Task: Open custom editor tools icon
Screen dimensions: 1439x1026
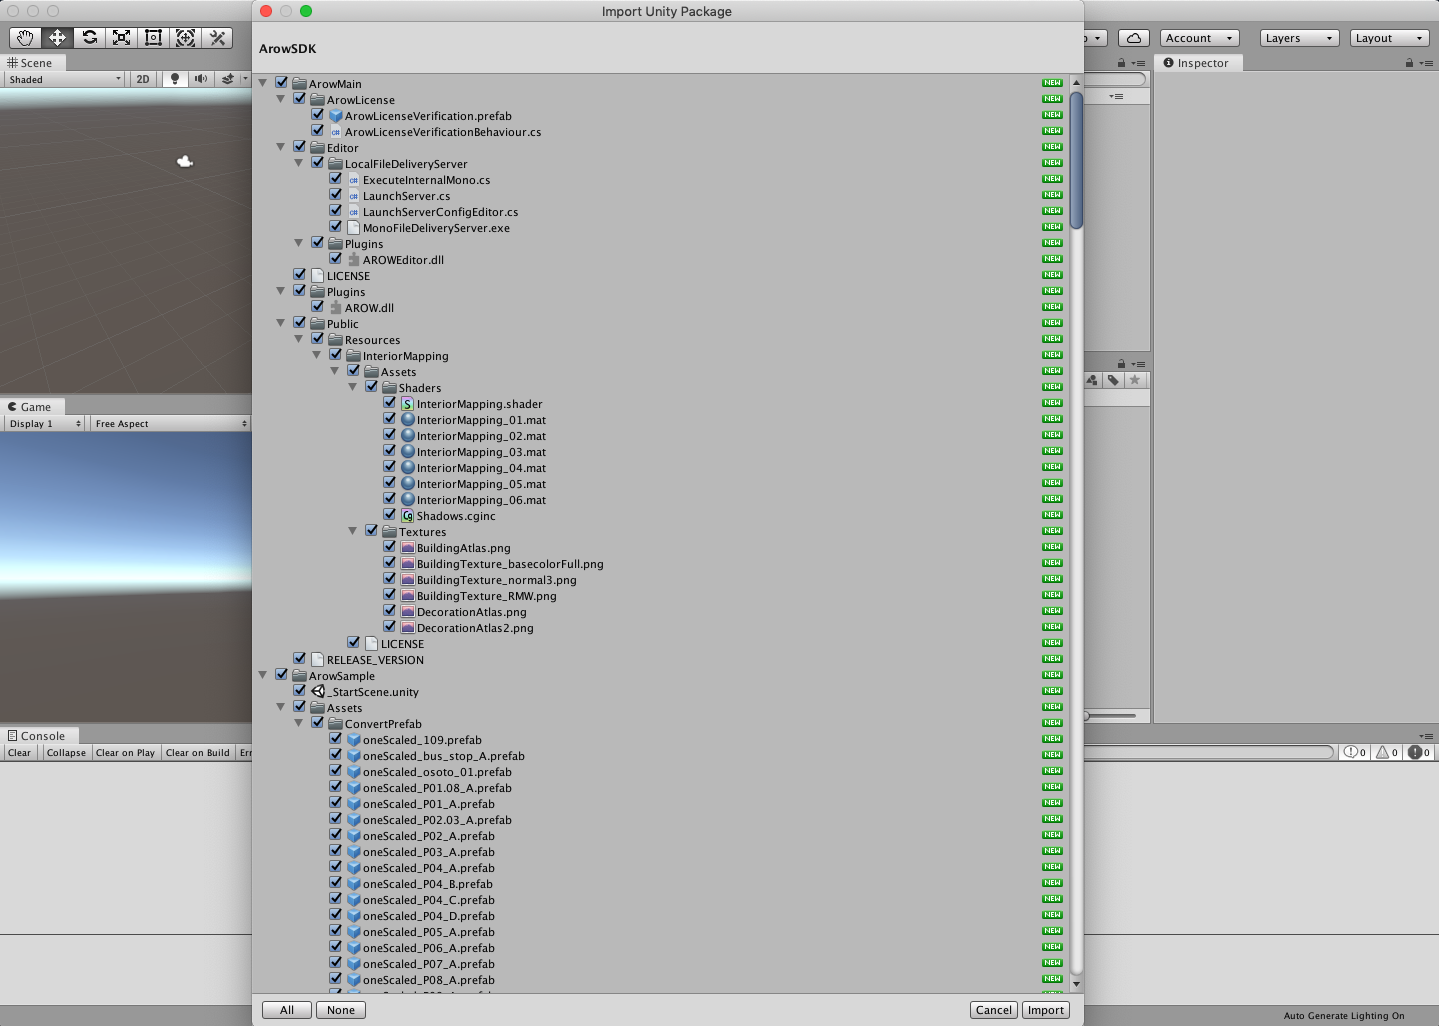Action: (x=217, y=38)
